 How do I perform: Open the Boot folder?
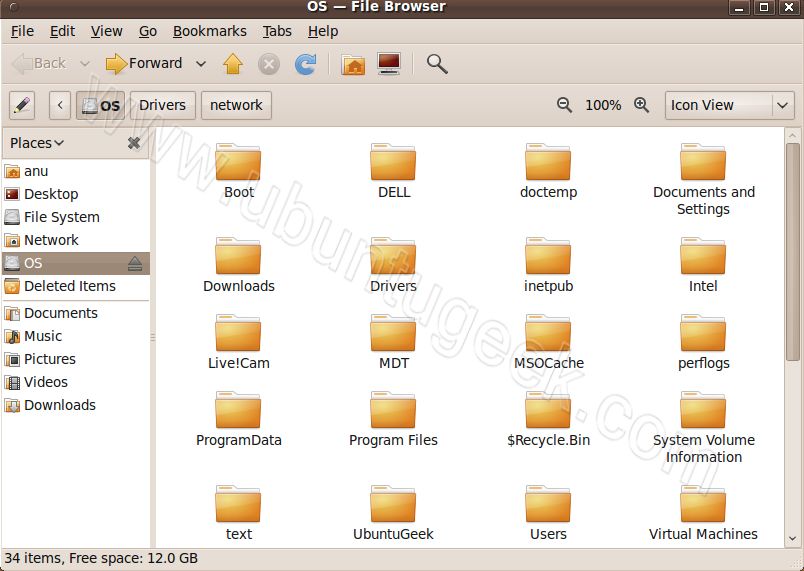(x=238, y=171)
